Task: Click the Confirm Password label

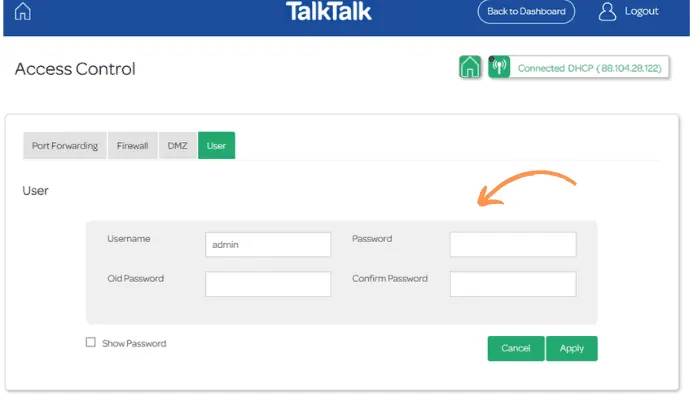Action: click(390, 279)
